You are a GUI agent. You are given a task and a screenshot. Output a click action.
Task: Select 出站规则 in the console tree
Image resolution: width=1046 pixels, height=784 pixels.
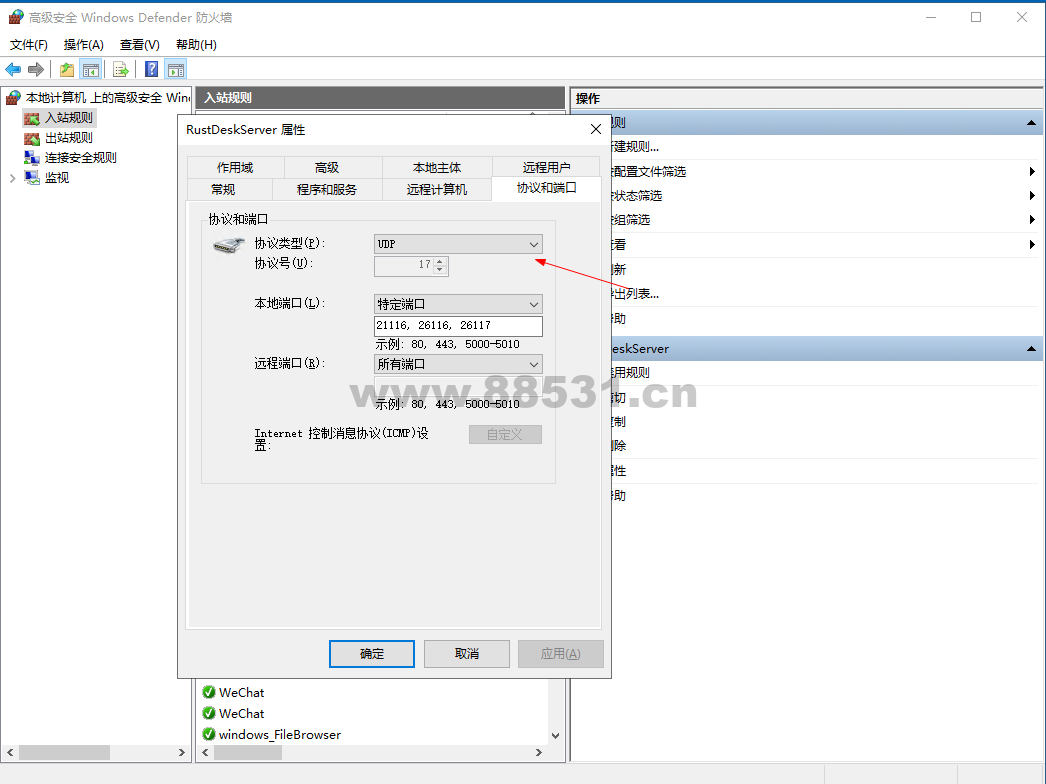click(69, 138)
